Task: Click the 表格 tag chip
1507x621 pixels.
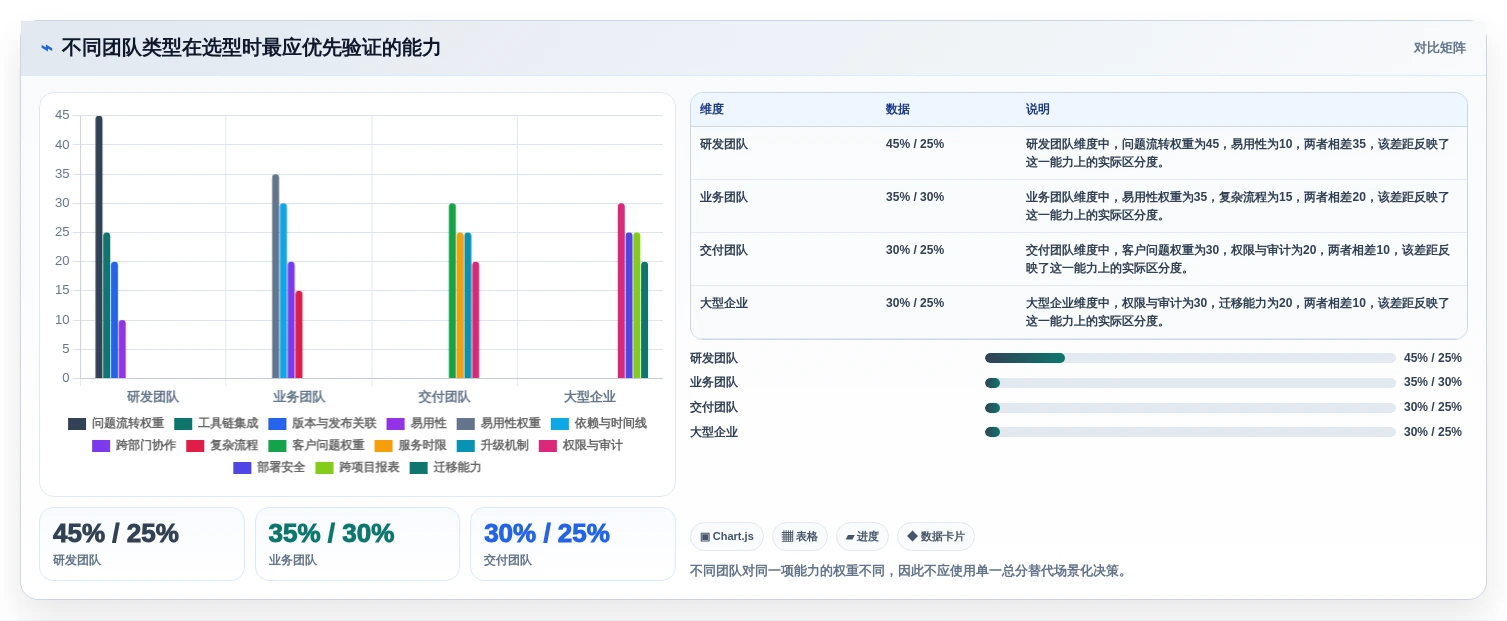Action: pyautogui.click(x=800, y=537)
